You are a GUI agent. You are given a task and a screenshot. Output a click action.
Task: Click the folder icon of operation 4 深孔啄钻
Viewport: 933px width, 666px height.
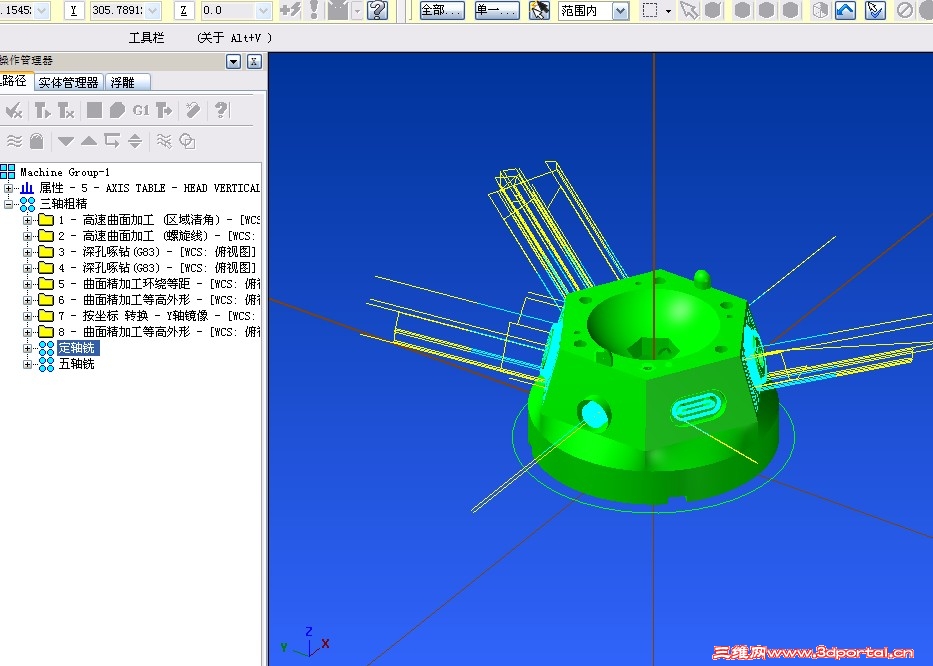[46, 268]
